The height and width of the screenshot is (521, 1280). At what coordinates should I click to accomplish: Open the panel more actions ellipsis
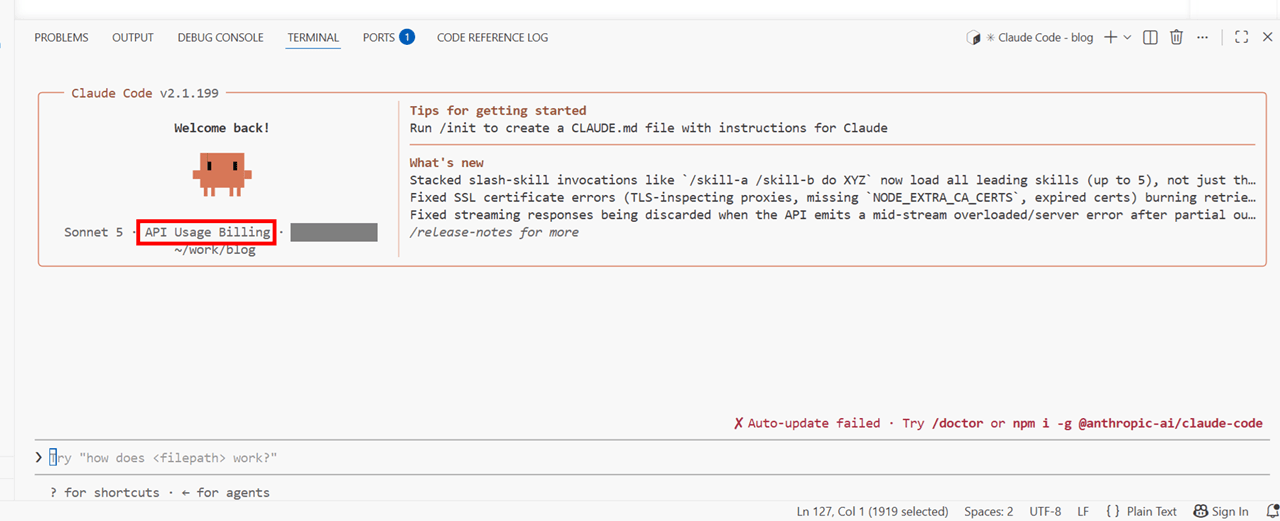click(1202, 37)
